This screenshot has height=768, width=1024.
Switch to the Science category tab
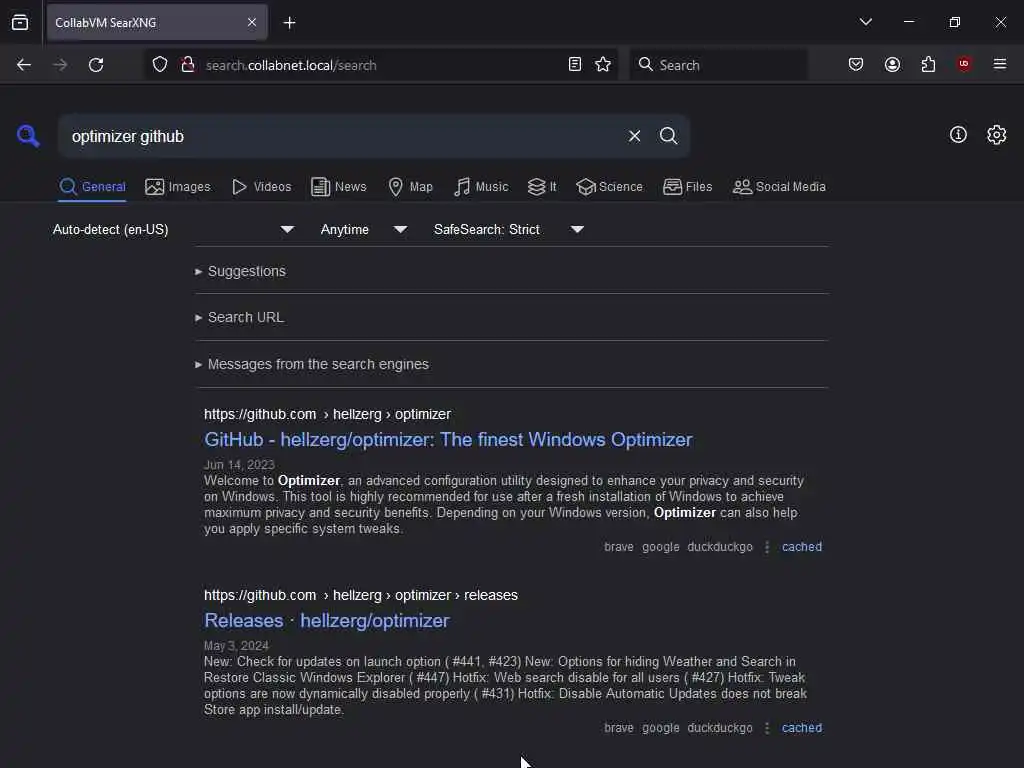pyautogui.click(x=609, y=187)
